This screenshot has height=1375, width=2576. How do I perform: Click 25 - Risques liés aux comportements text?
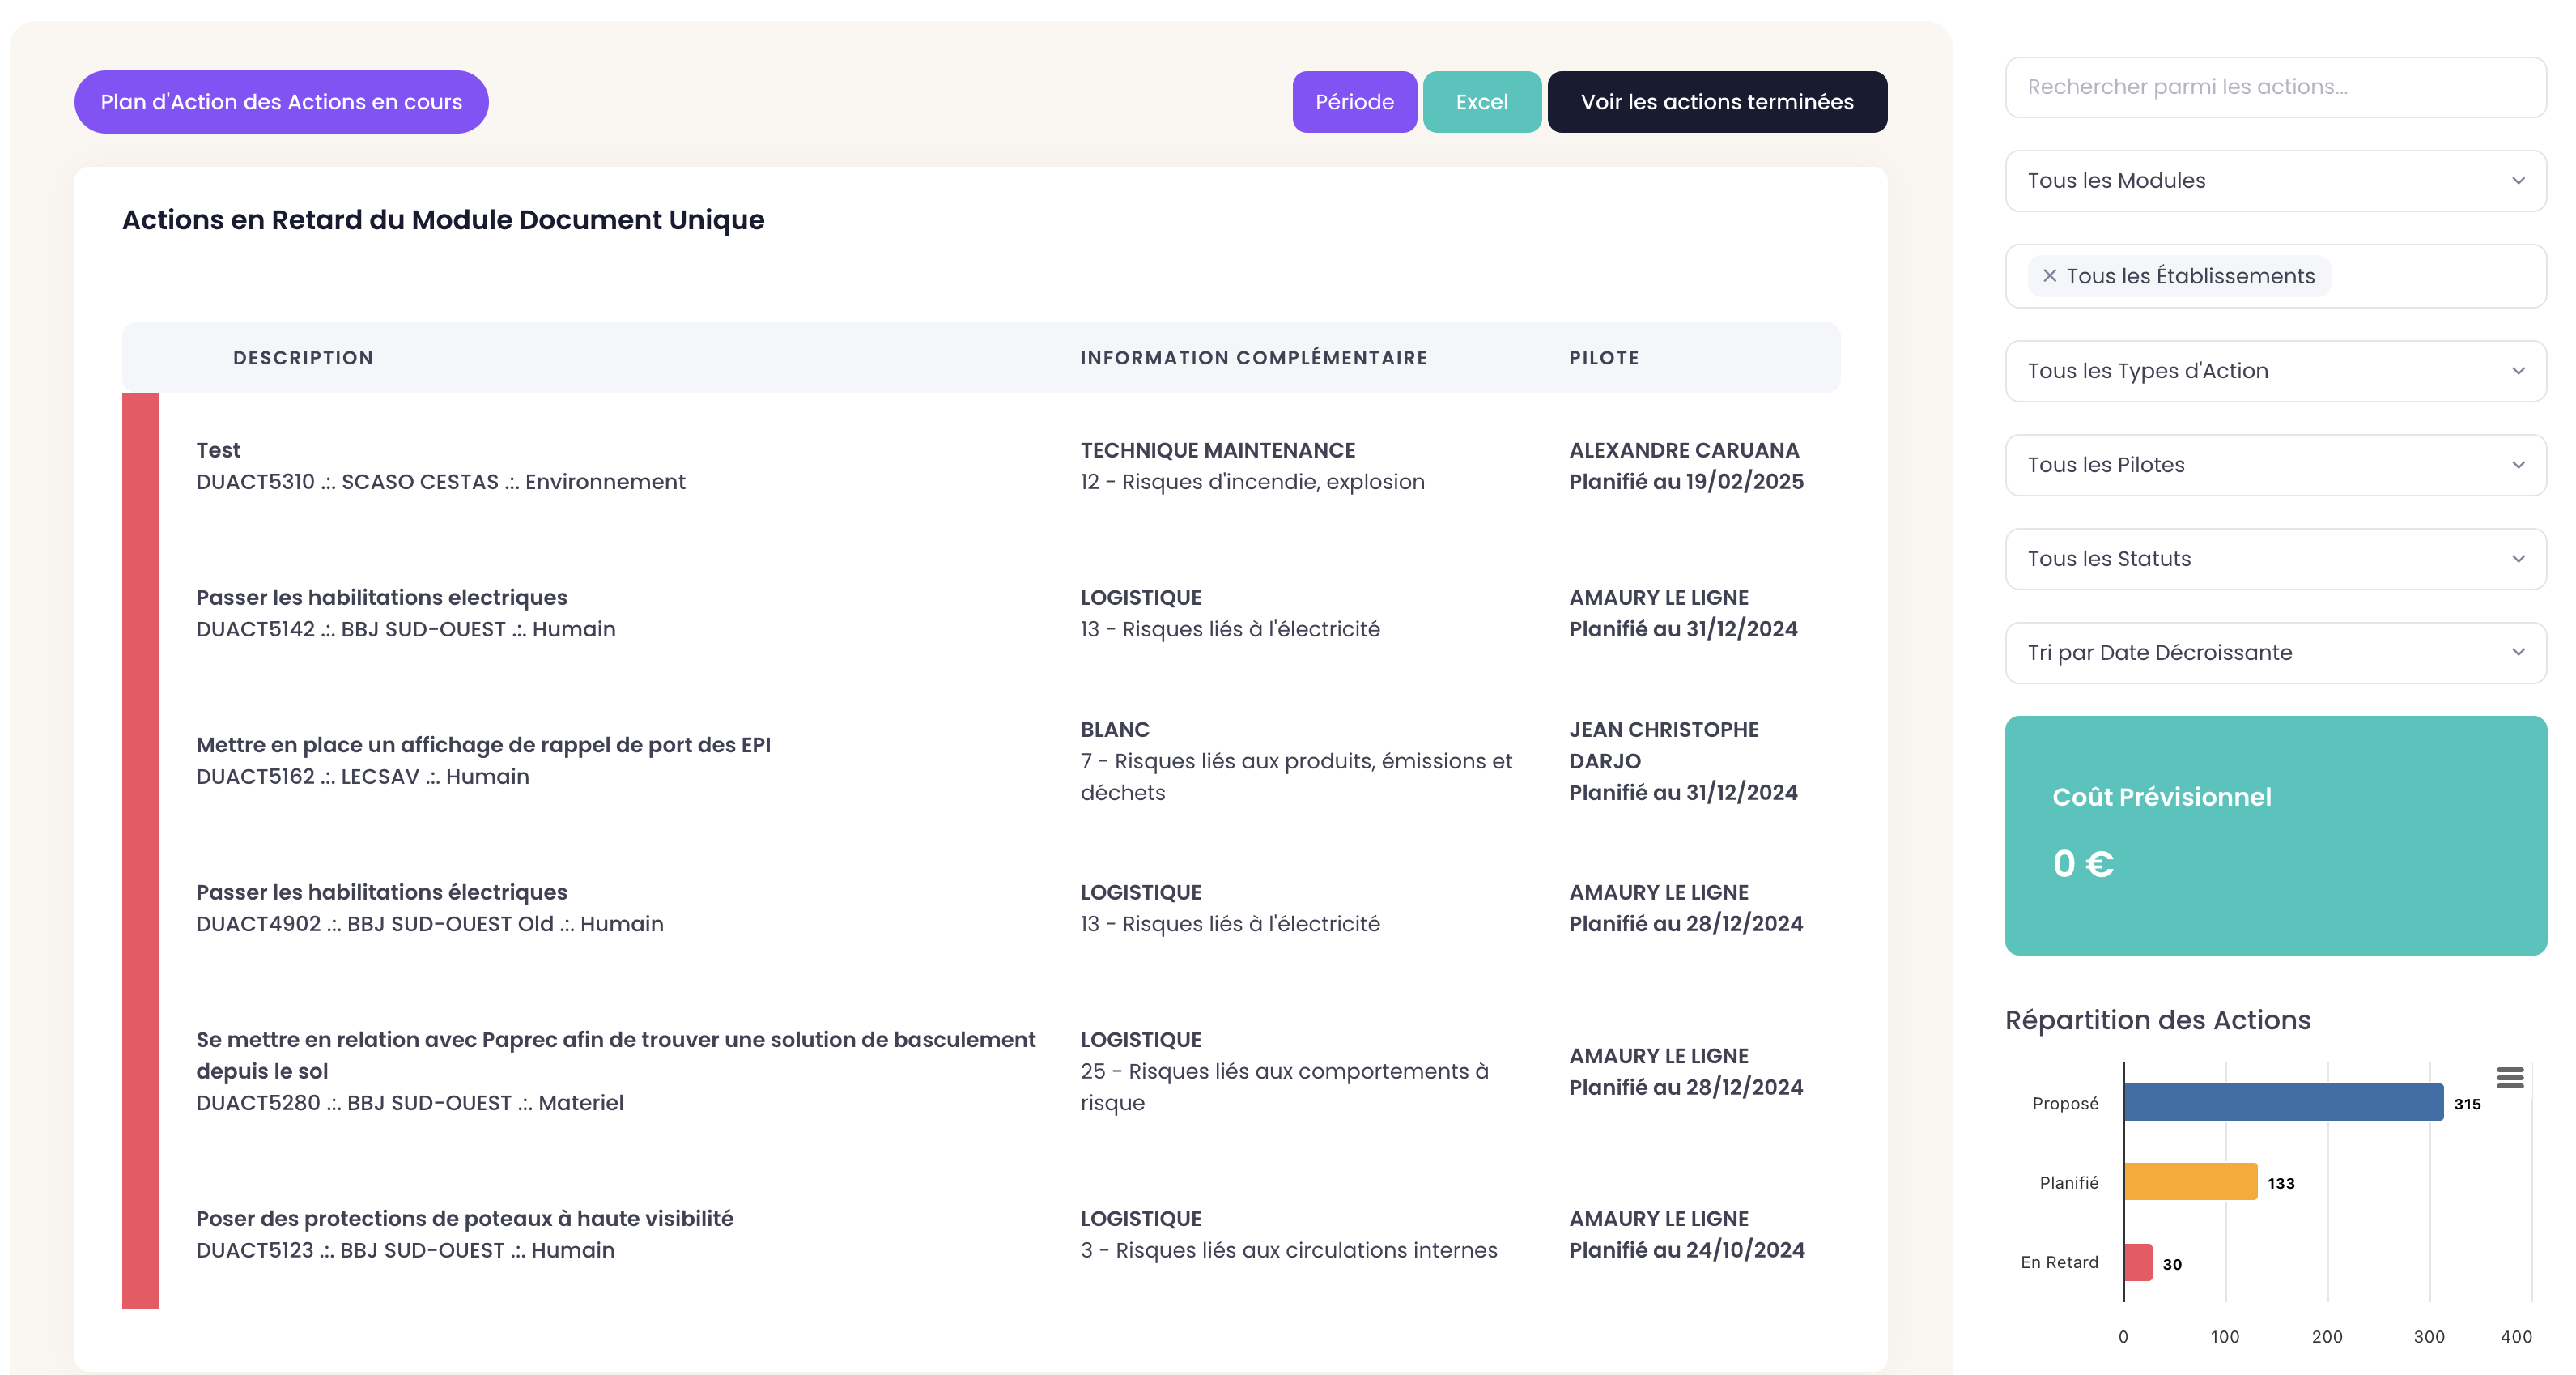[x=1284, y=1087]
